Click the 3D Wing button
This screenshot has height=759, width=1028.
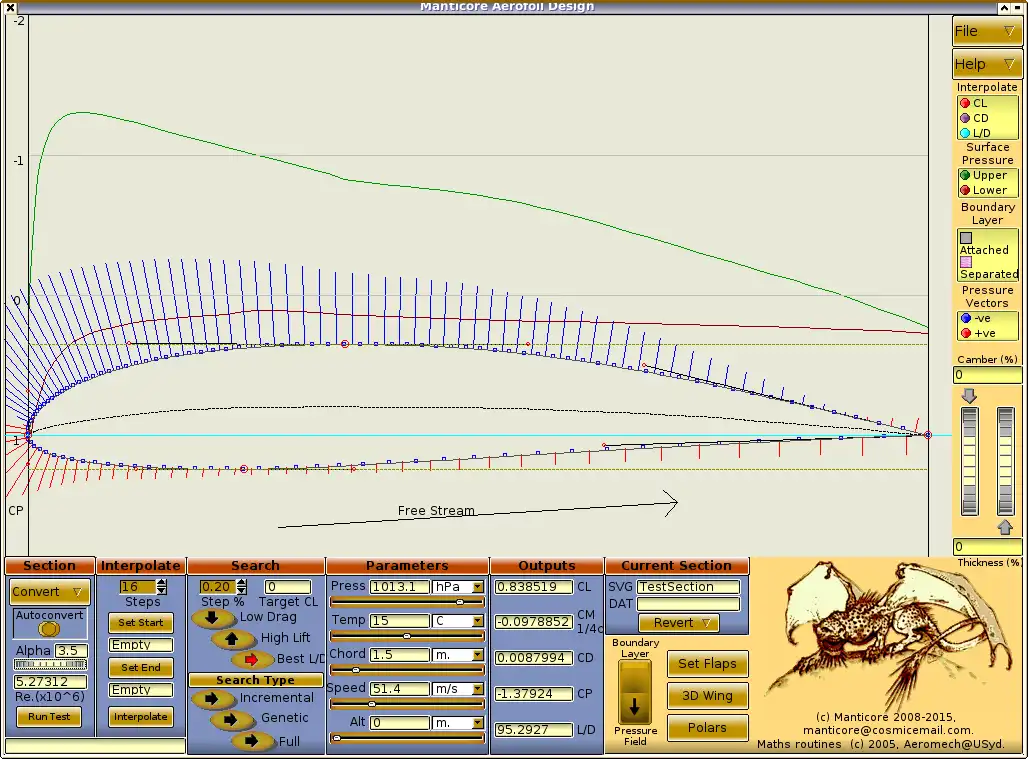pyautogui.click(x=707, y=695)
